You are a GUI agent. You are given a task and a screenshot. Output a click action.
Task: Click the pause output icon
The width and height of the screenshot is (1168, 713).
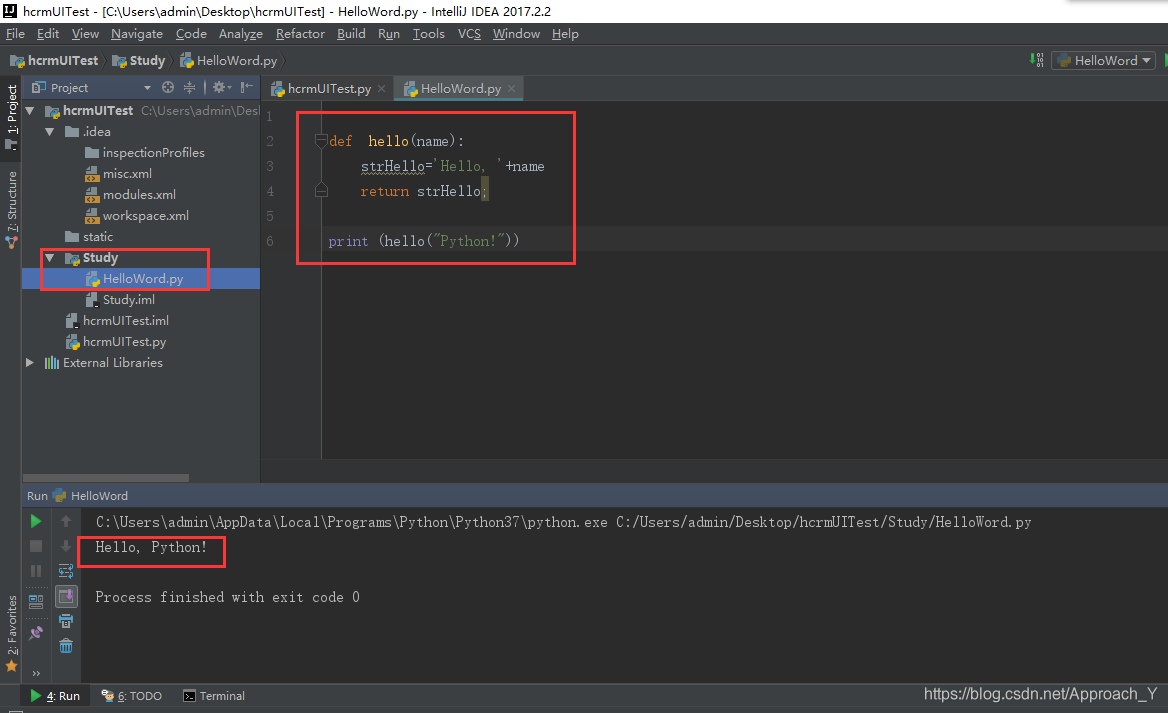point(36,571)
